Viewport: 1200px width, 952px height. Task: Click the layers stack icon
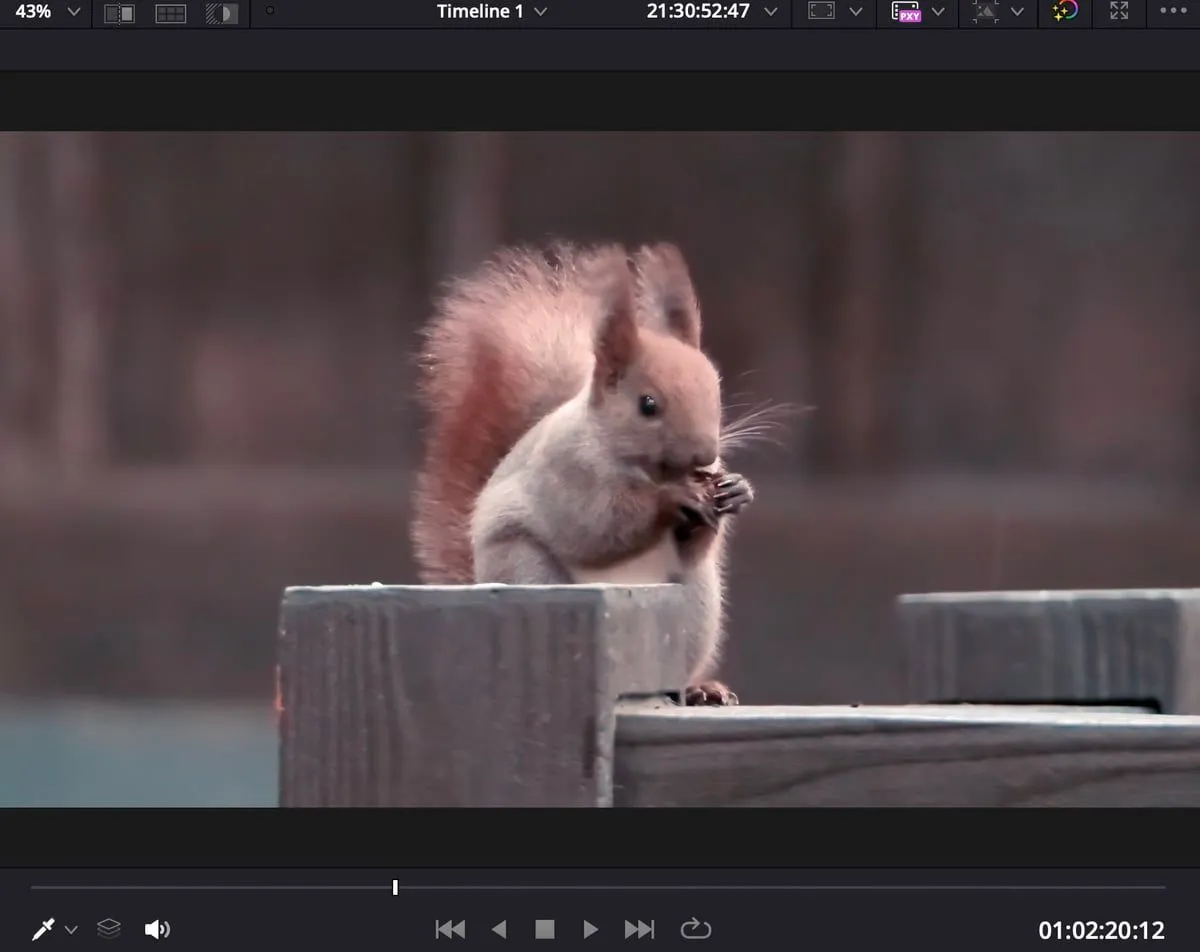click(109, 929)
